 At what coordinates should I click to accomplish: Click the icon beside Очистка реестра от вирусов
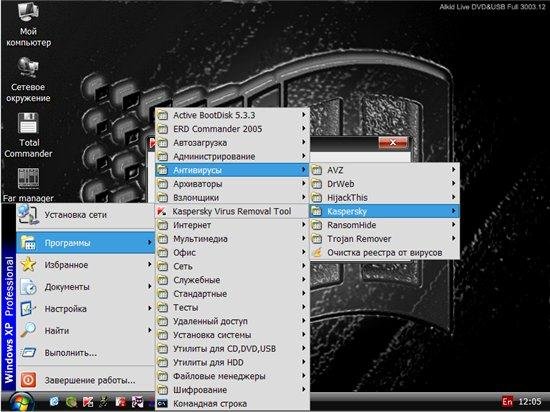[317, 252]
